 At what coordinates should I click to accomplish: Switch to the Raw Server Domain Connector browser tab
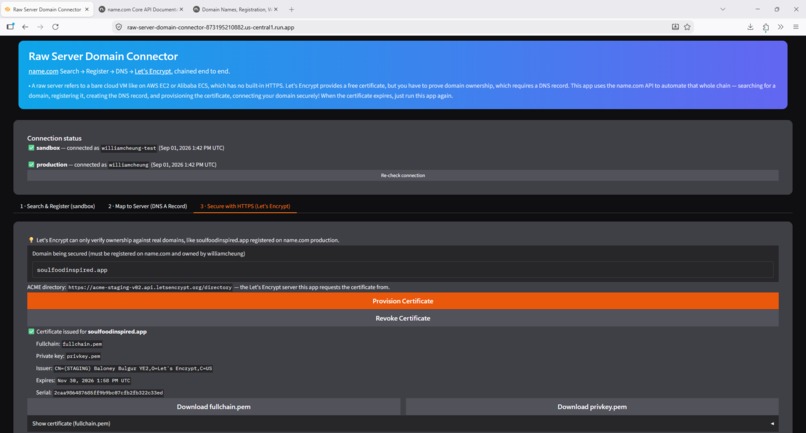[x=47, y=9]
